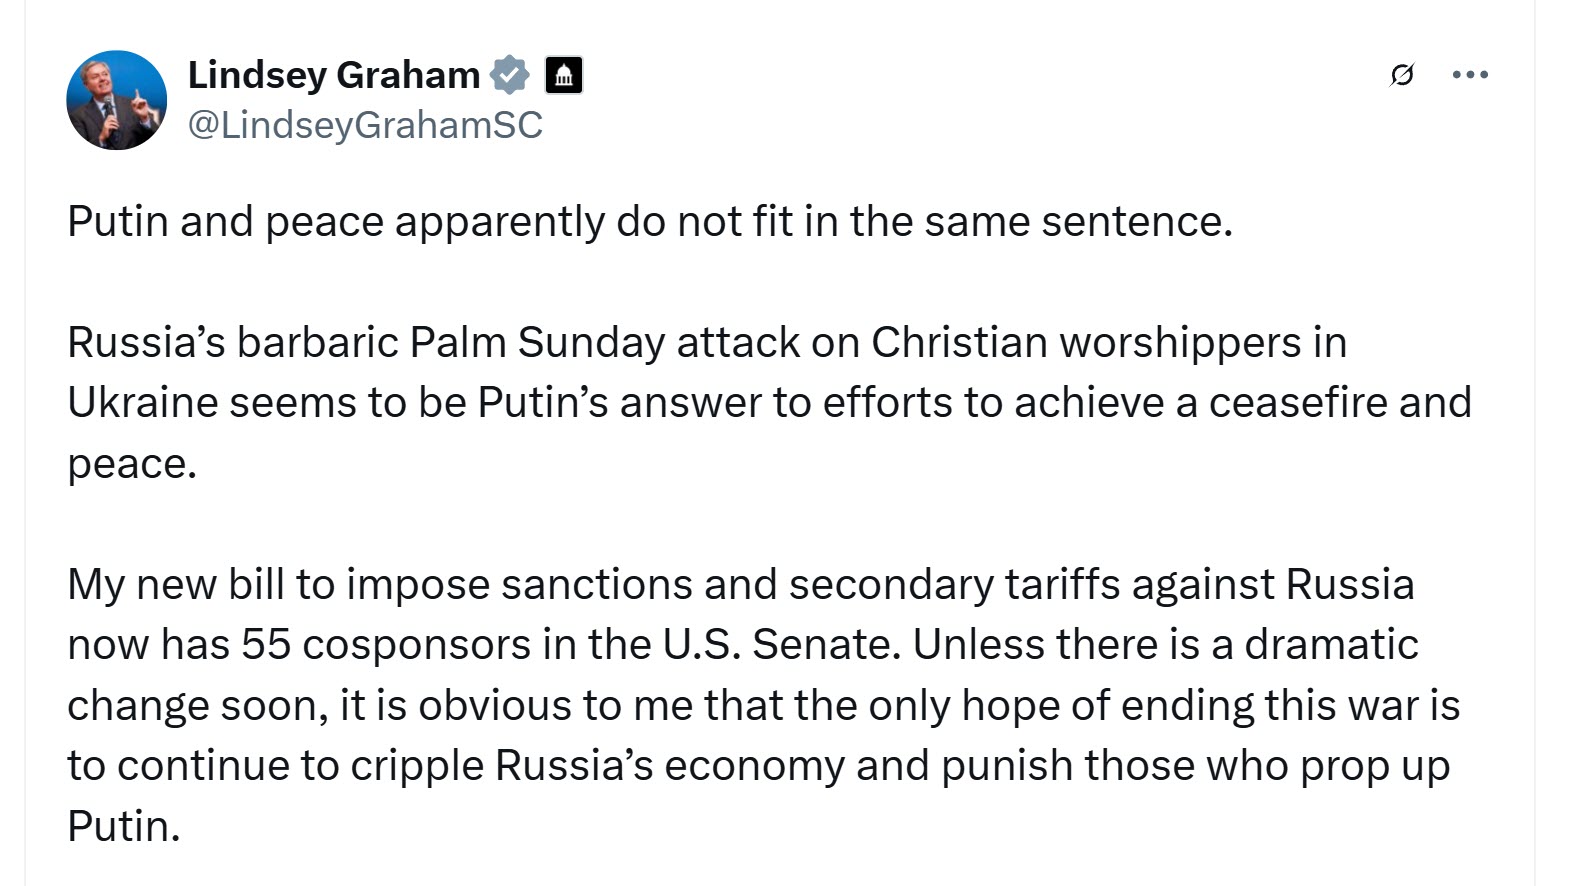Click the Grok slashed-circle icon
Viewport: 1582px width, 886px height.
point(1402,75)
